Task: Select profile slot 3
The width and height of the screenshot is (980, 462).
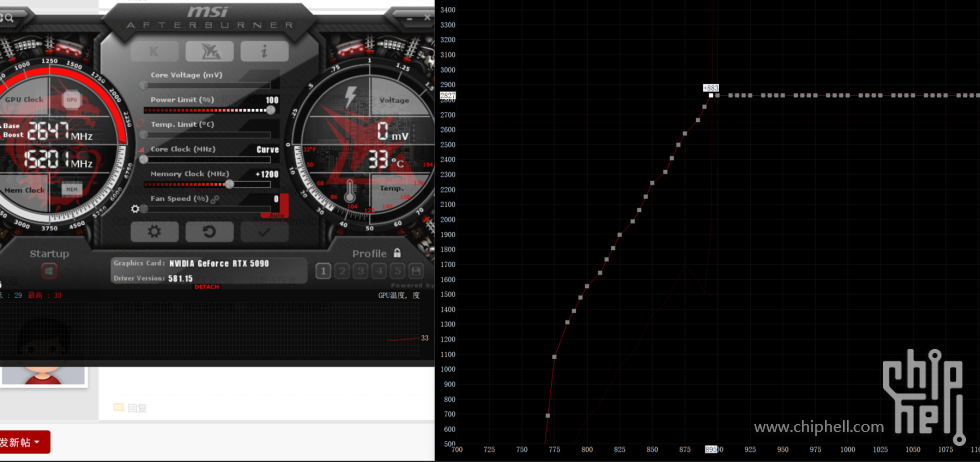Action: 360,271
